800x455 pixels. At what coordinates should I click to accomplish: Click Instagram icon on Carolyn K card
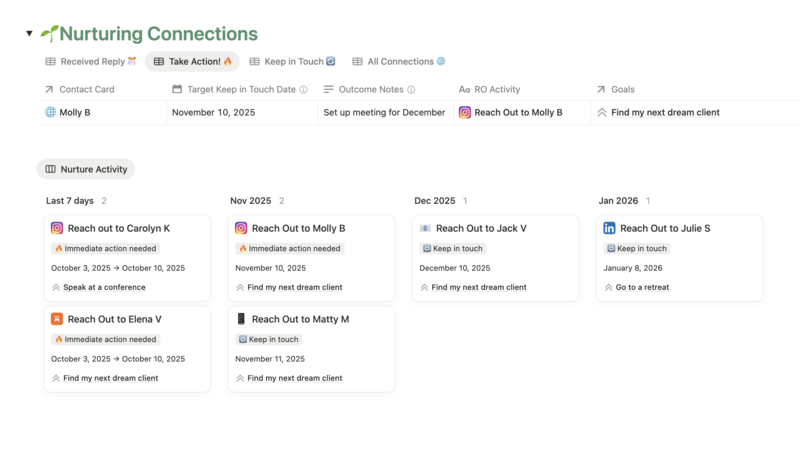coord(57,228)
